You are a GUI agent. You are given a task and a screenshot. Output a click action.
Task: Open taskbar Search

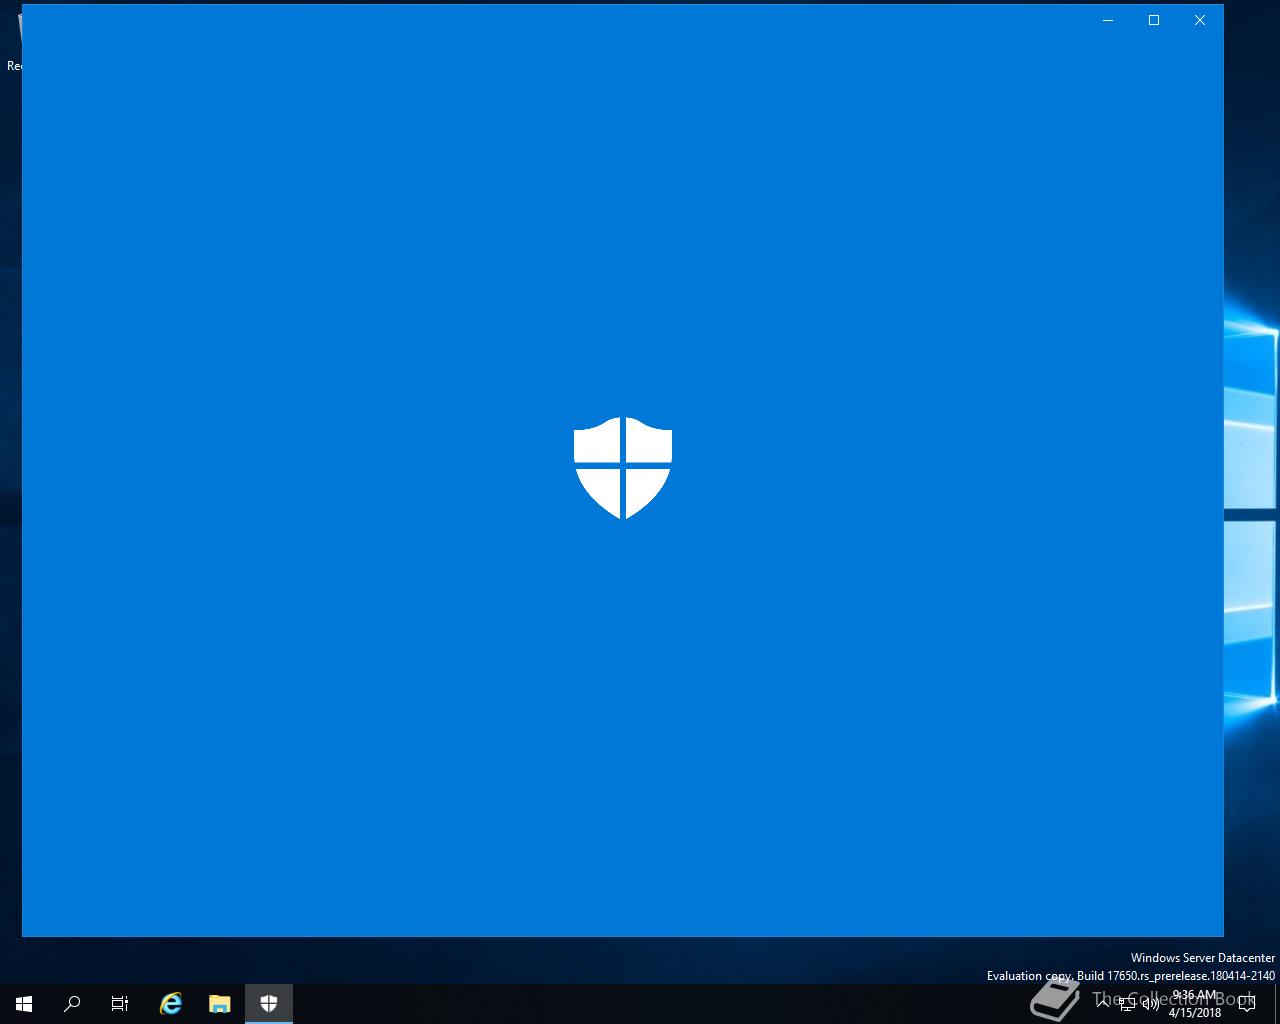point(72,1004)
